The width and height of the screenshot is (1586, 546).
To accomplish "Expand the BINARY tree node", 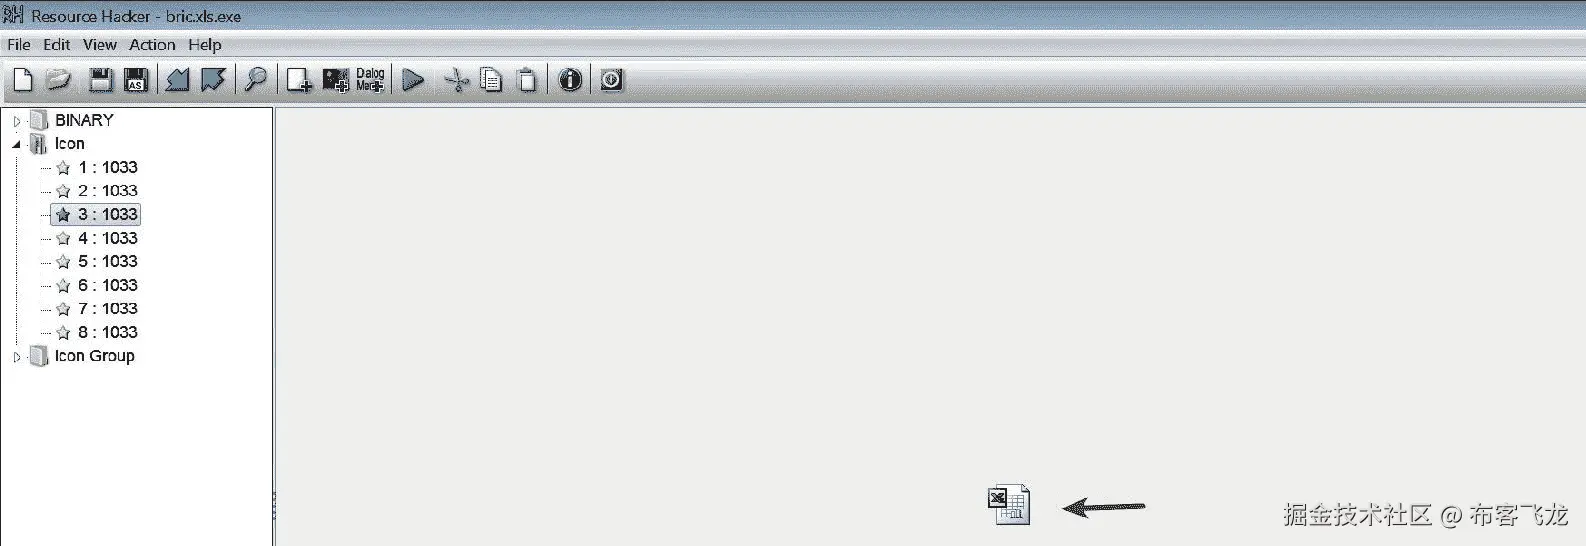I will pyautogui.click(x=16, y=121).
